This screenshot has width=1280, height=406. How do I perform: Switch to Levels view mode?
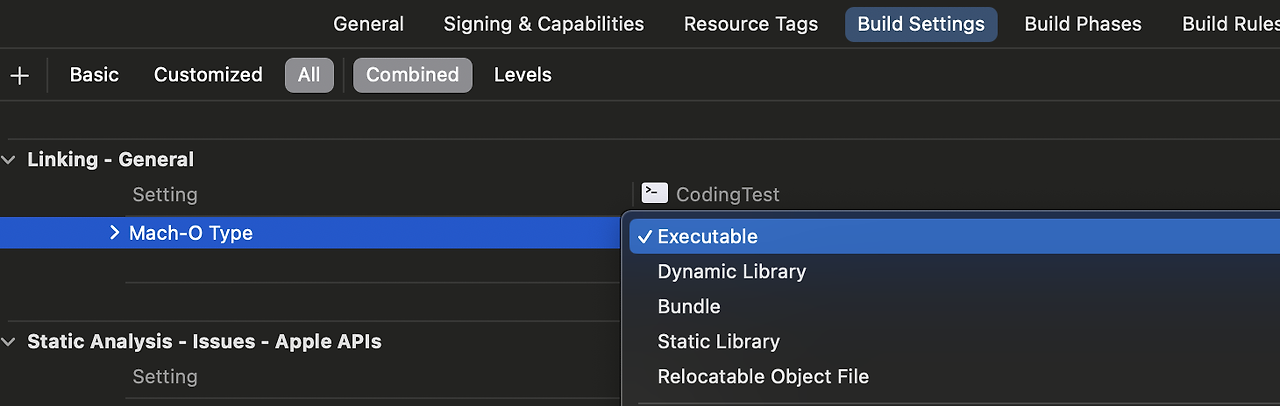click(x=522, y=75)
